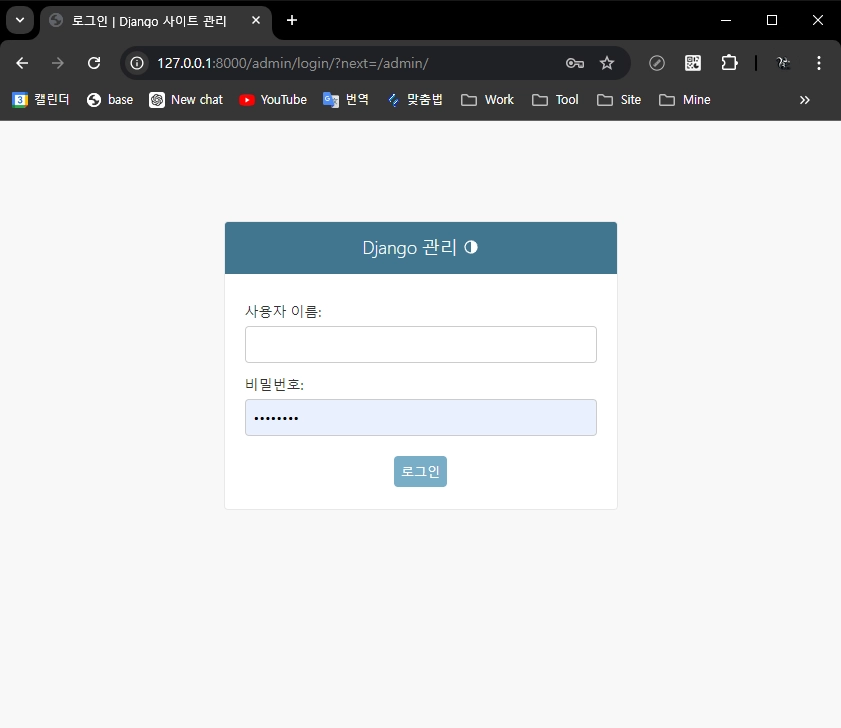Open the New chat bookmark
Image resolution: width=841 pixels, height=728 pixels.
[186, 100]
